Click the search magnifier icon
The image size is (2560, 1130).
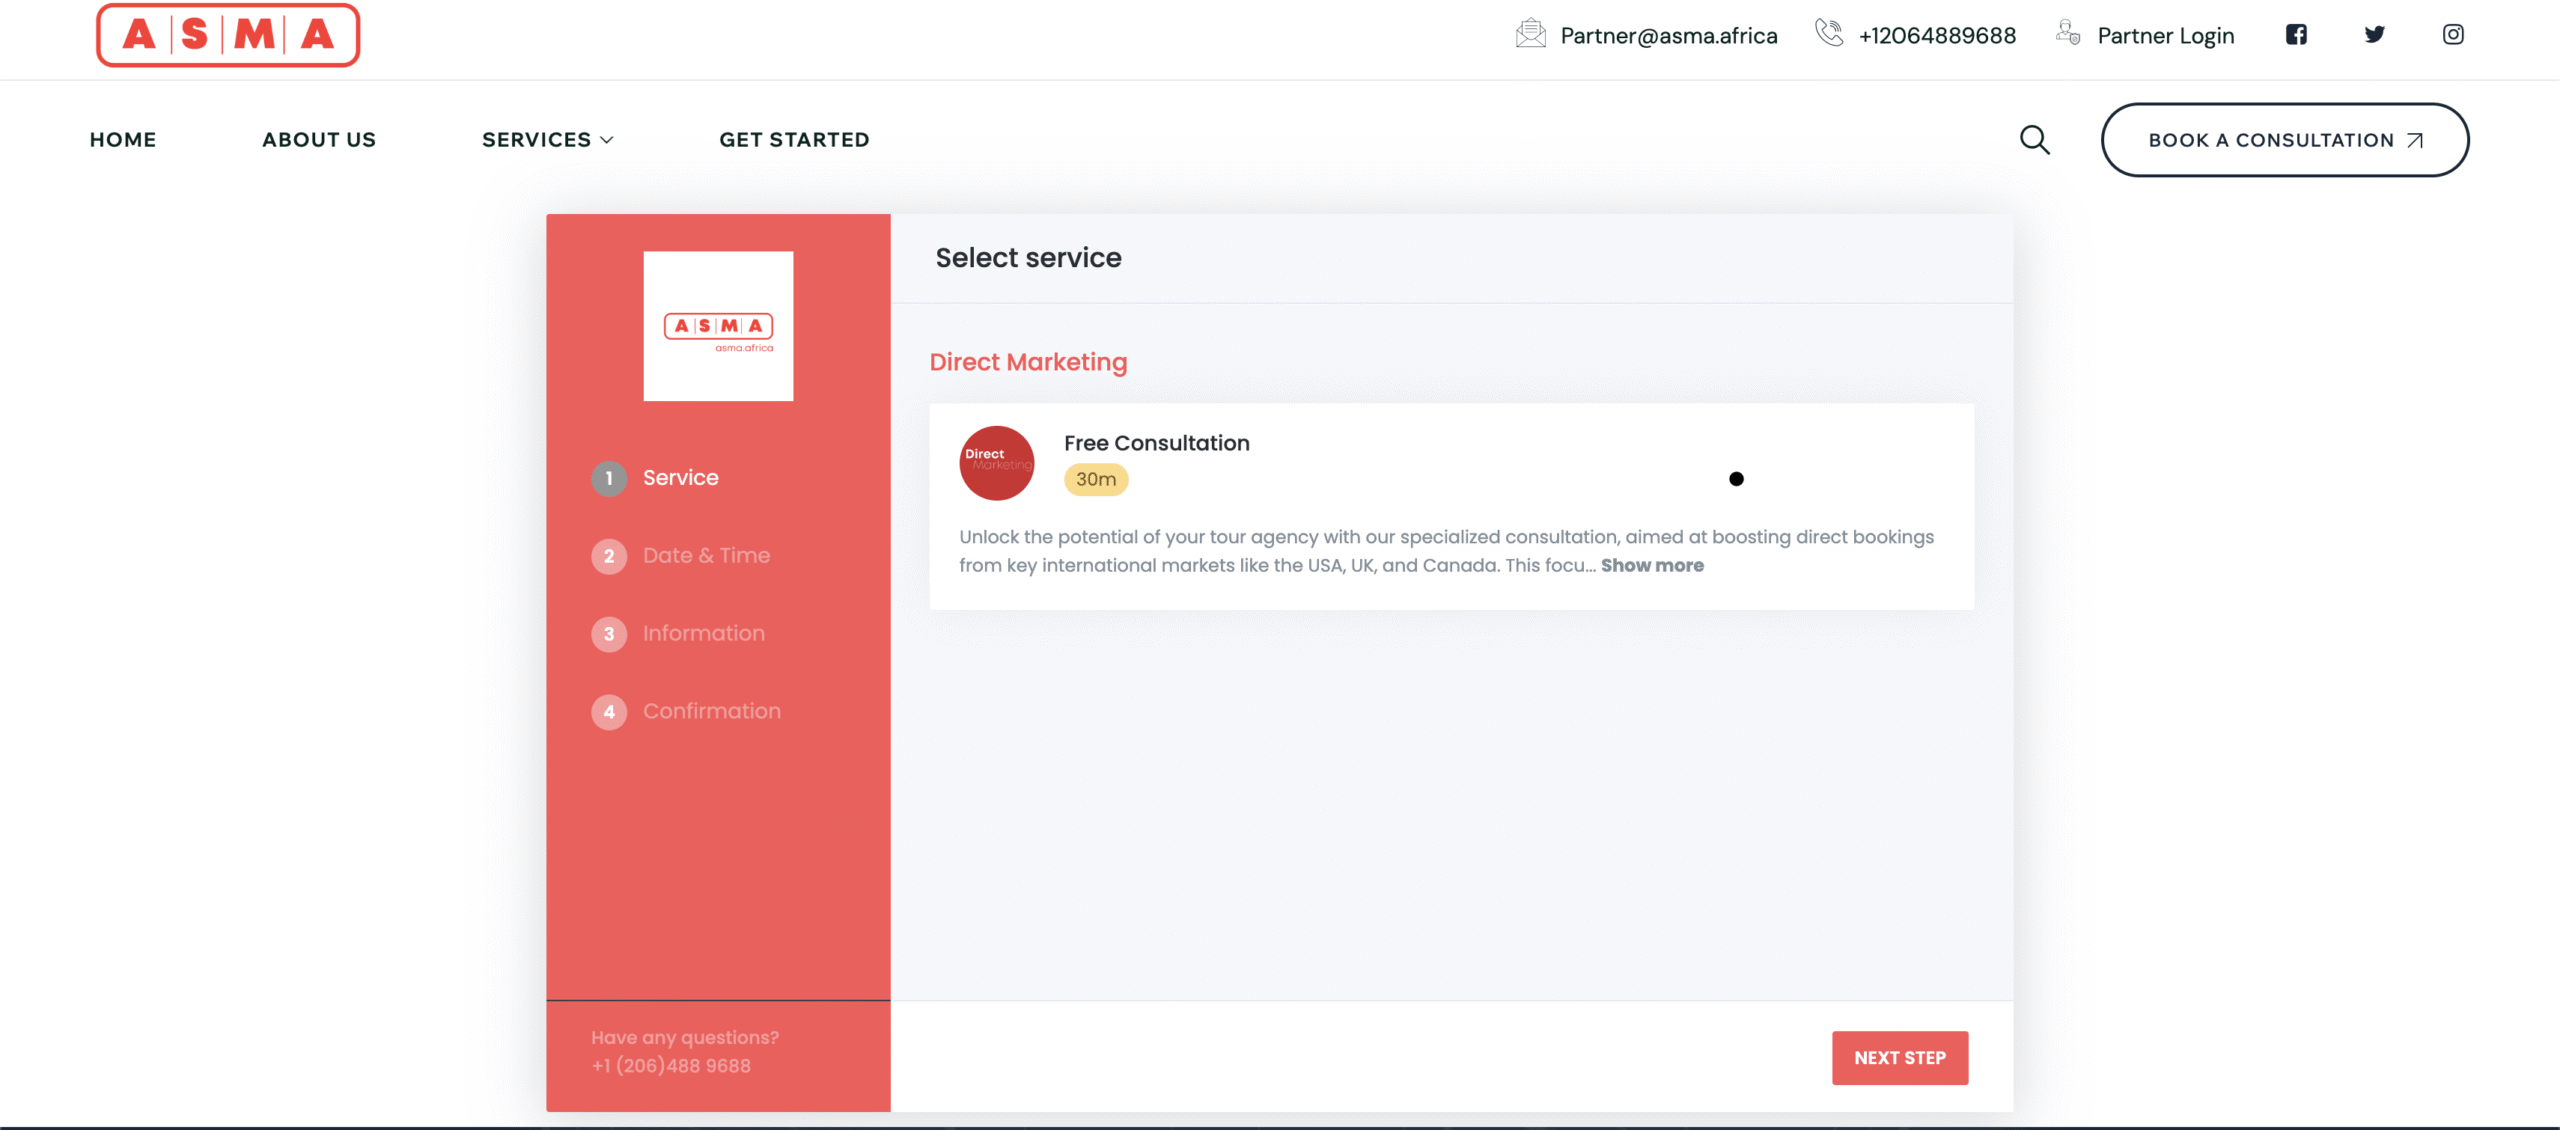[x=2034, y=140]
